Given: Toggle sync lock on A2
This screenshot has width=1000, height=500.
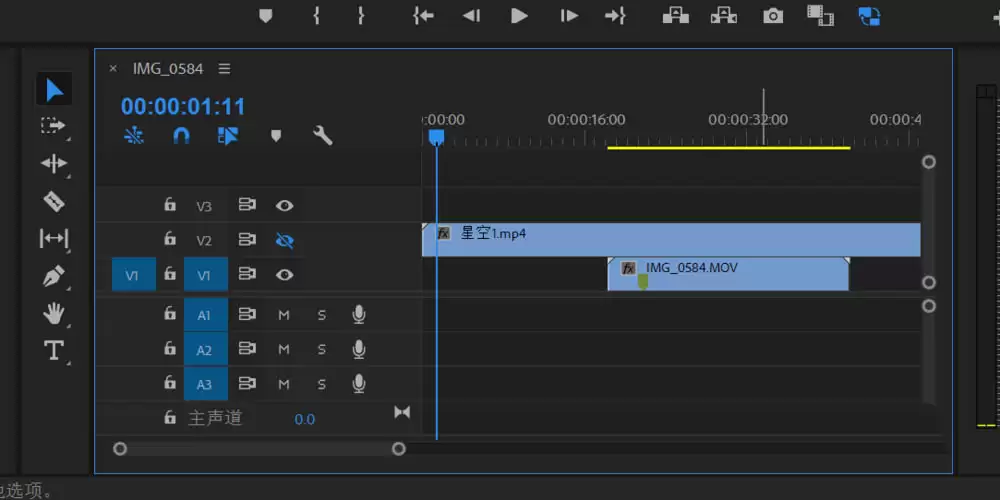Looking at the screenshot, I should pyautogui.click(x=247, y=349).
